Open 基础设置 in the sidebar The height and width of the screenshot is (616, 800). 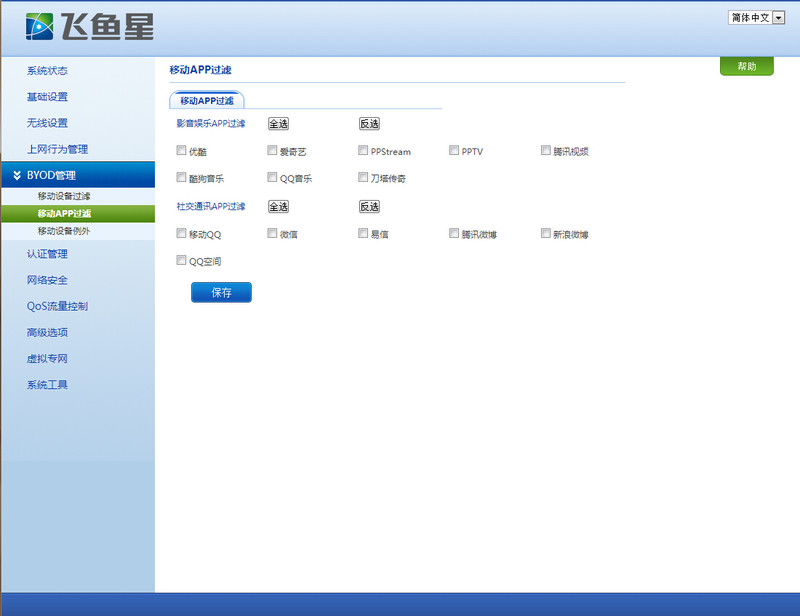[x=47, y=96]
